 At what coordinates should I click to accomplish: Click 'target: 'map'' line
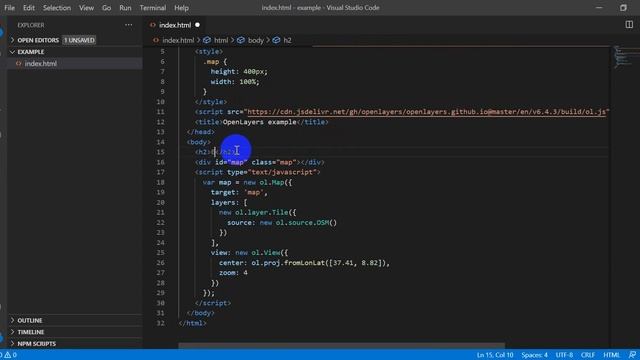239,192
